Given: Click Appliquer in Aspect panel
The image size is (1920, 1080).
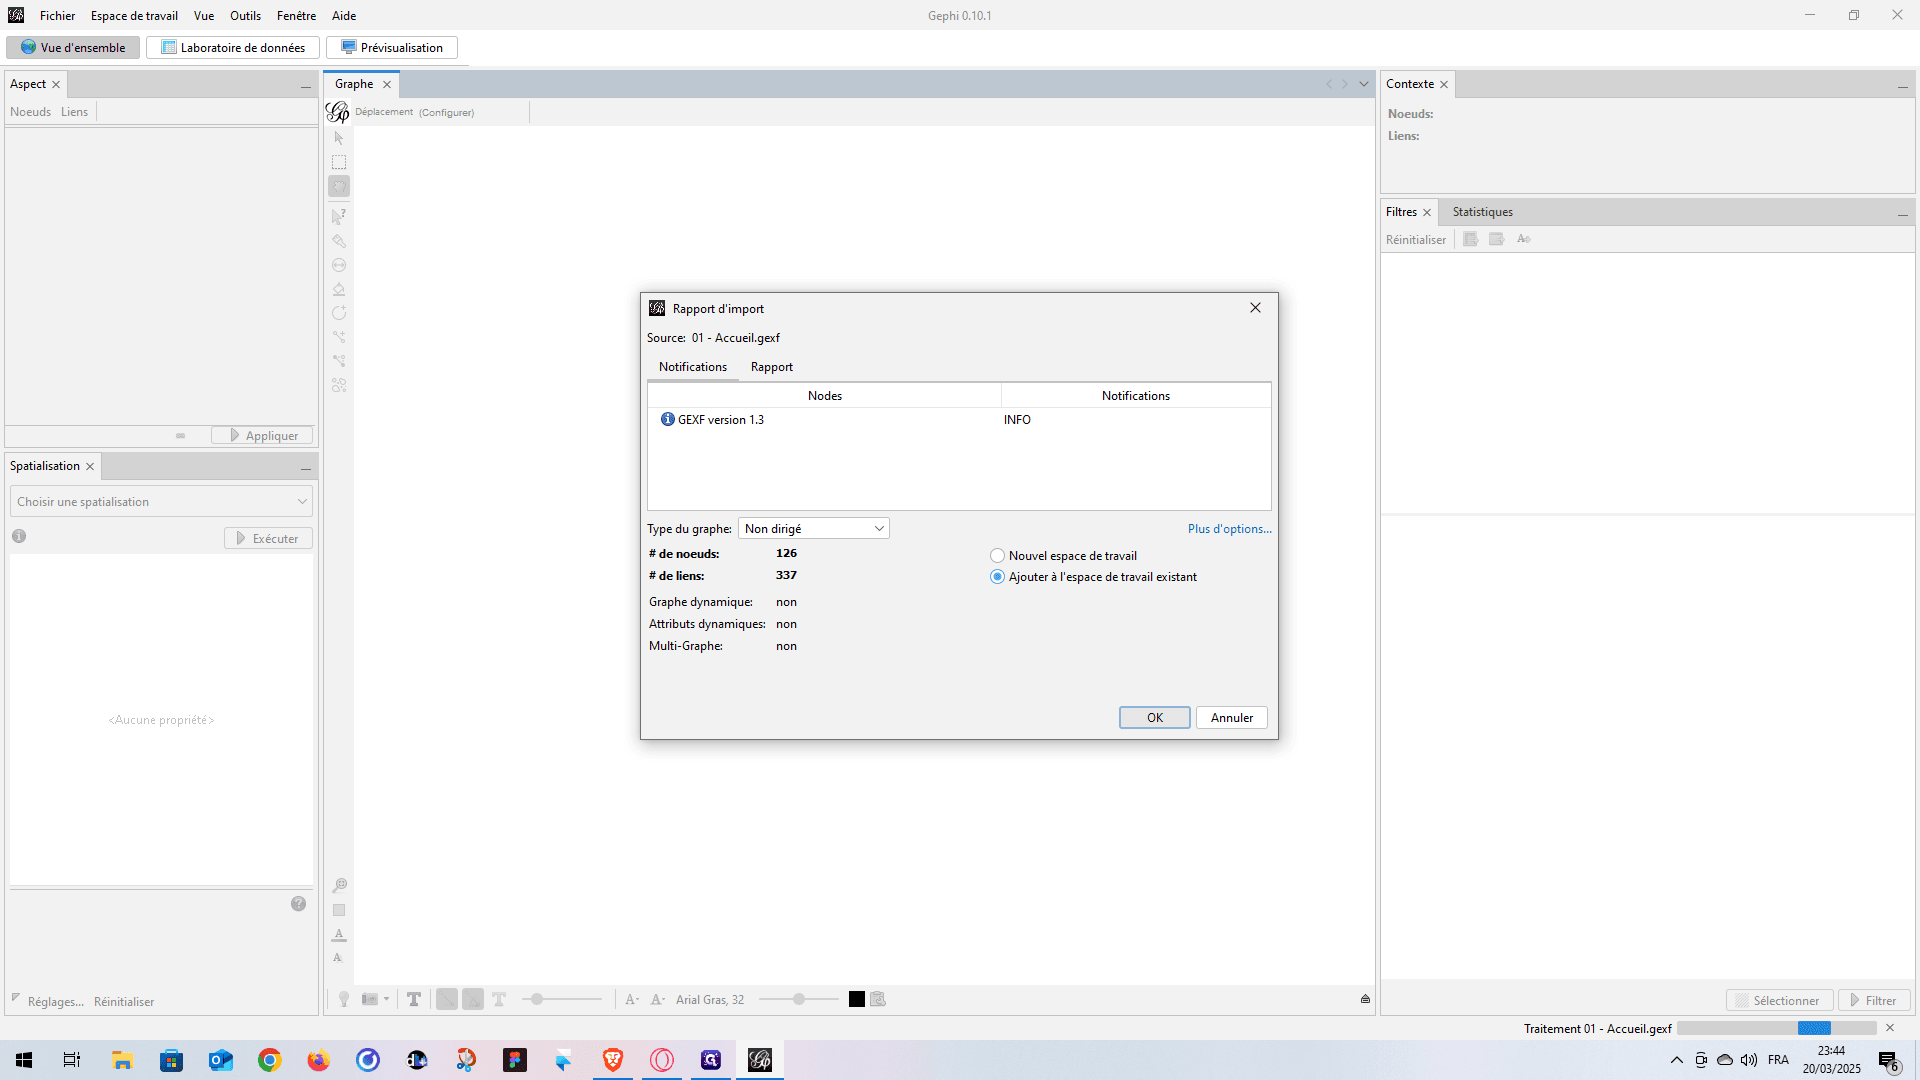Looking at the screenshot, I should click(x=262, y=436).
